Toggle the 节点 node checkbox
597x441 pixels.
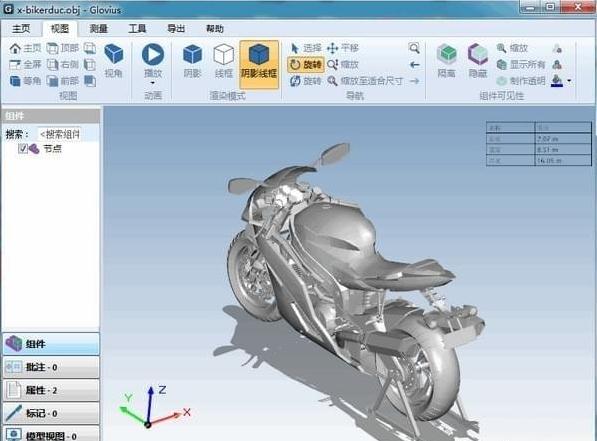pyautogui.click(x=23, y=149)
